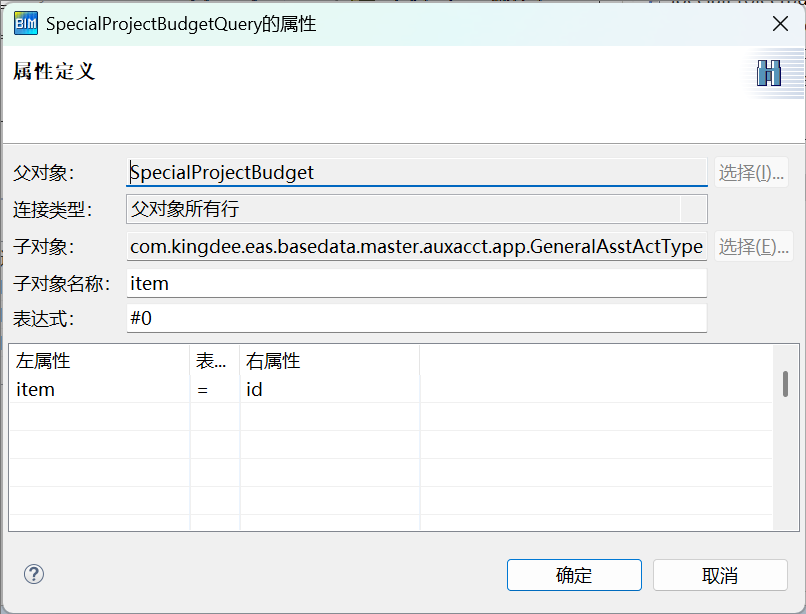
Task: Select the 左属性 column header
Action: (x=98, y=361)
